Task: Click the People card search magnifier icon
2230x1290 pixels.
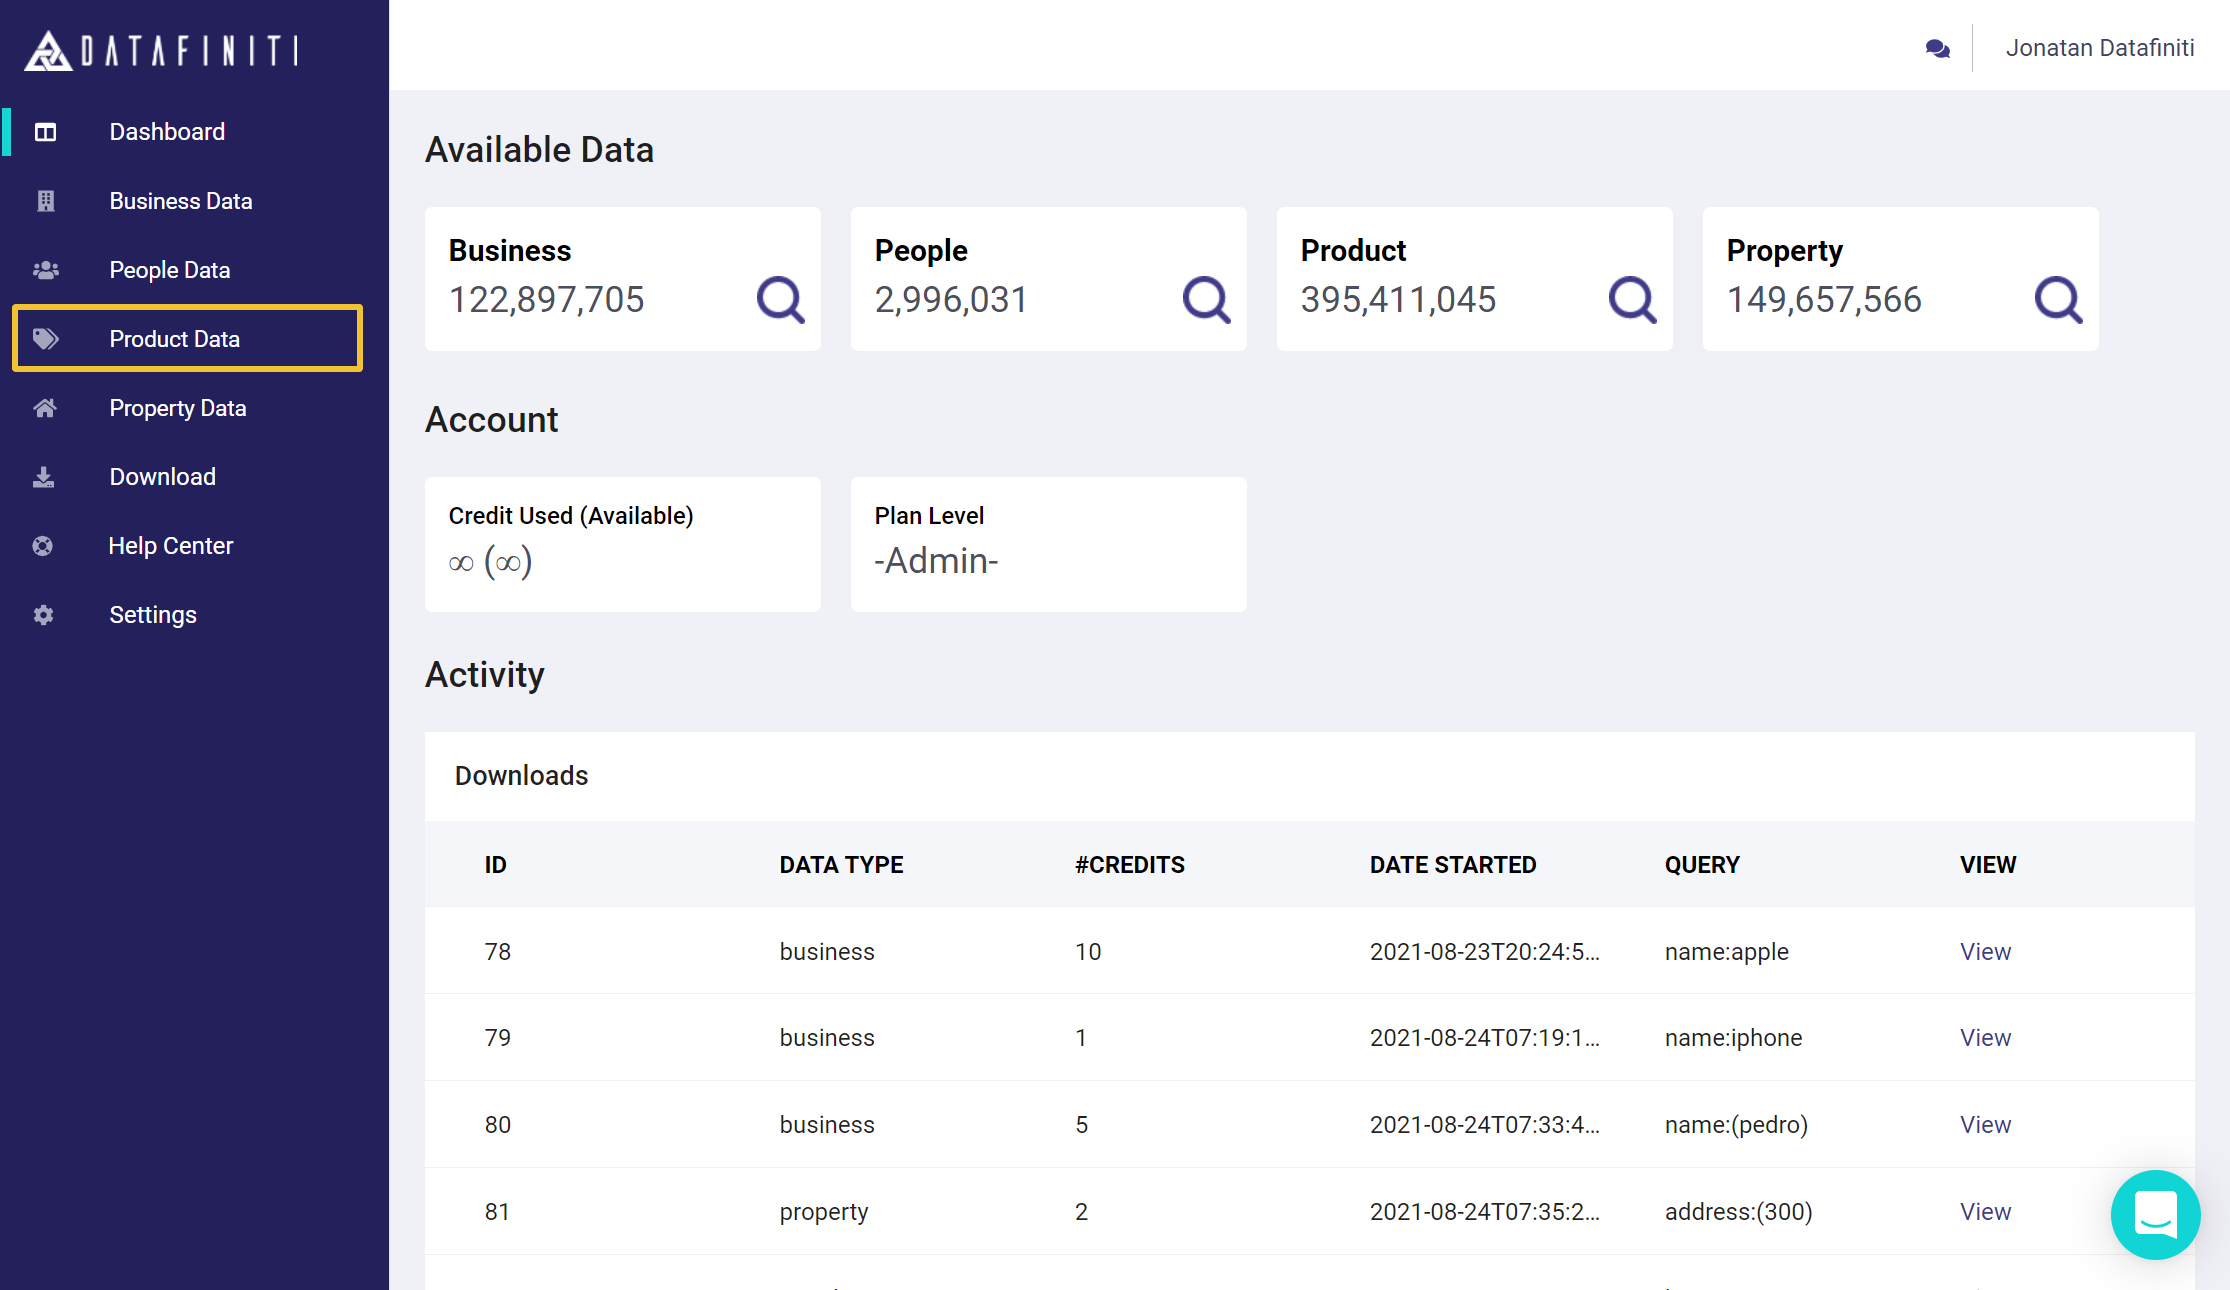Action: tap(1206, 299)
